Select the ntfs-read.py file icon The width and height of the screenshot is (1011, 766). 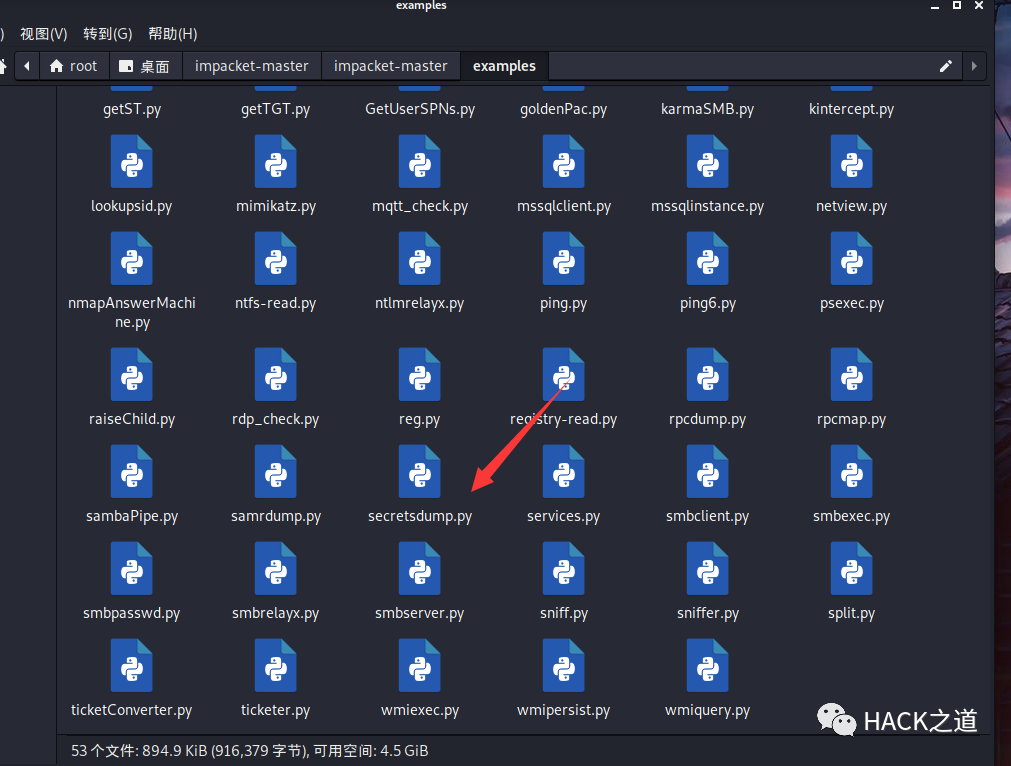(275, 259)
